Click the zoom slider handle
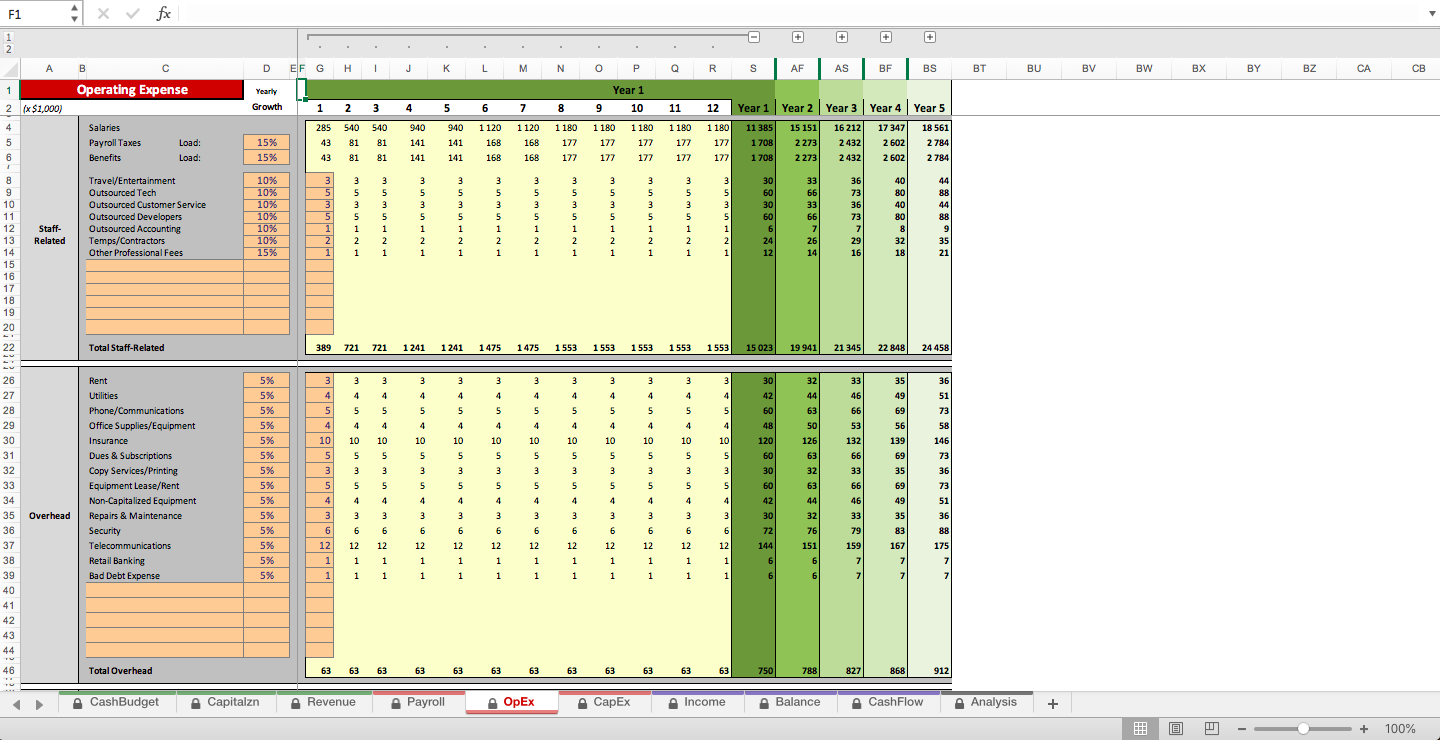This screenshot has height=740, width=1440. [x=1303, y=729]
